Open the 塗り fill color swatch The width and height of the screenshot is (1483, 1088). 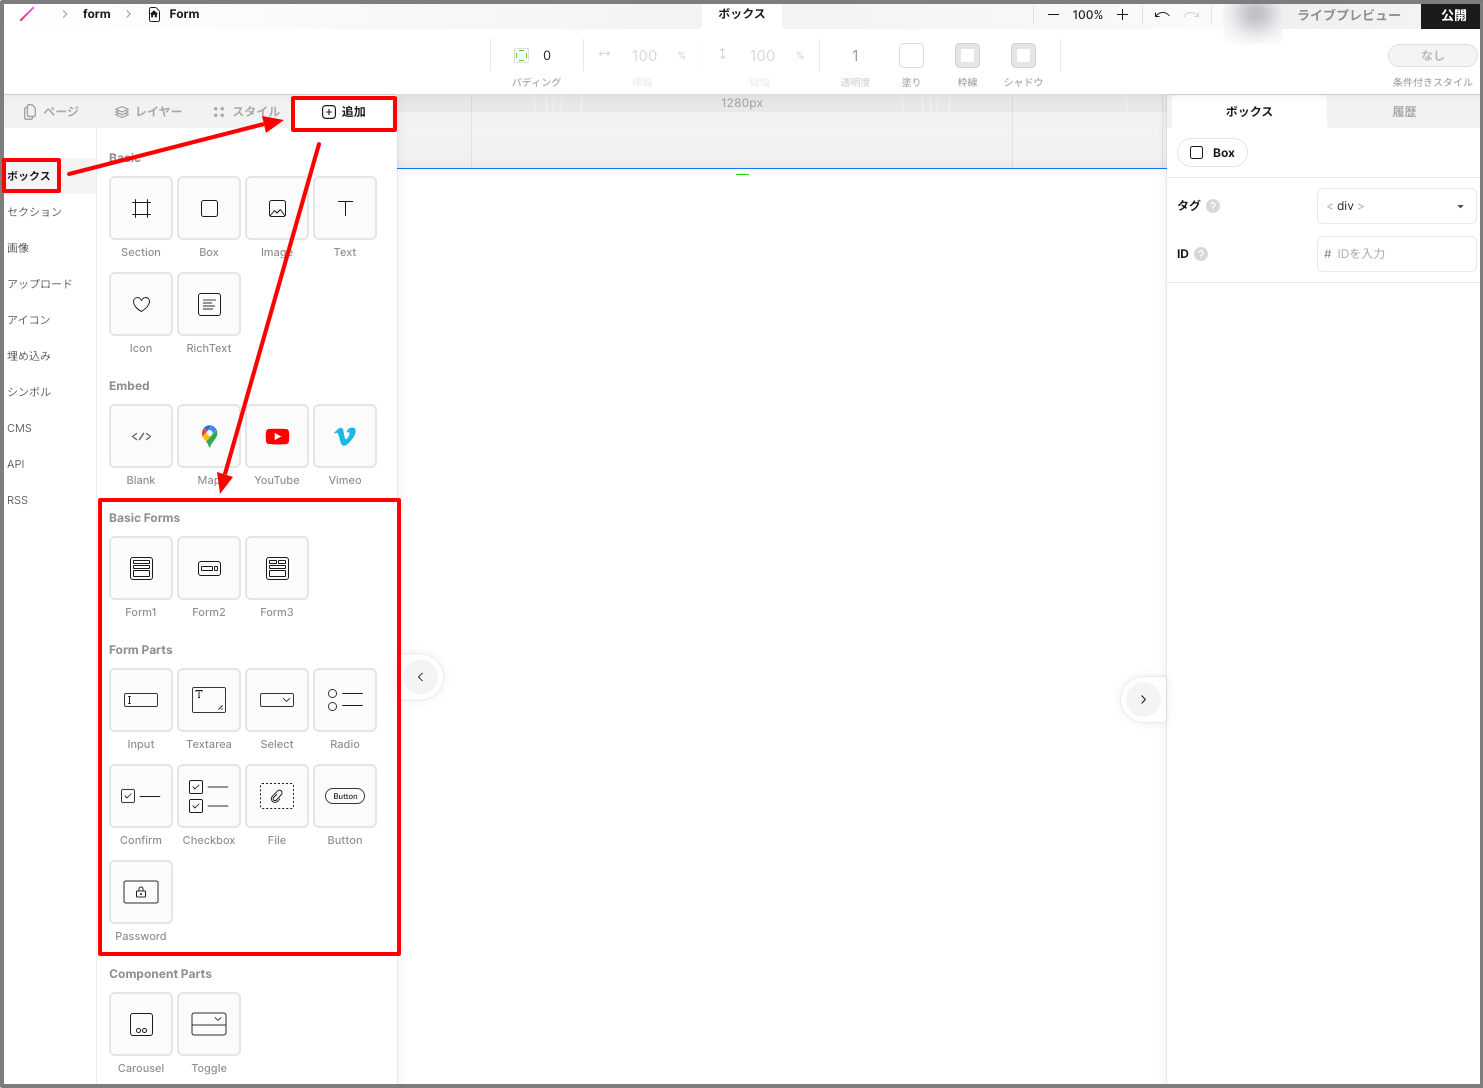[911, 55]
